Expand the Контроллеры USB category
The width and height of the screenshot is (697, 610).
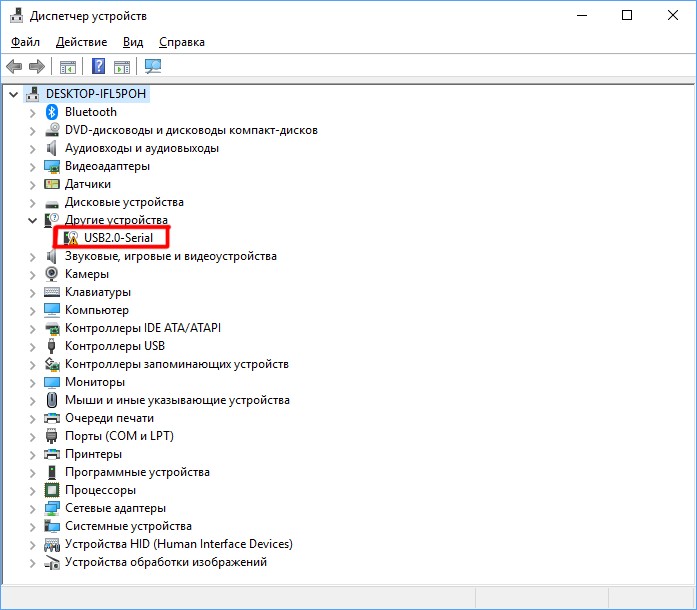32,346
